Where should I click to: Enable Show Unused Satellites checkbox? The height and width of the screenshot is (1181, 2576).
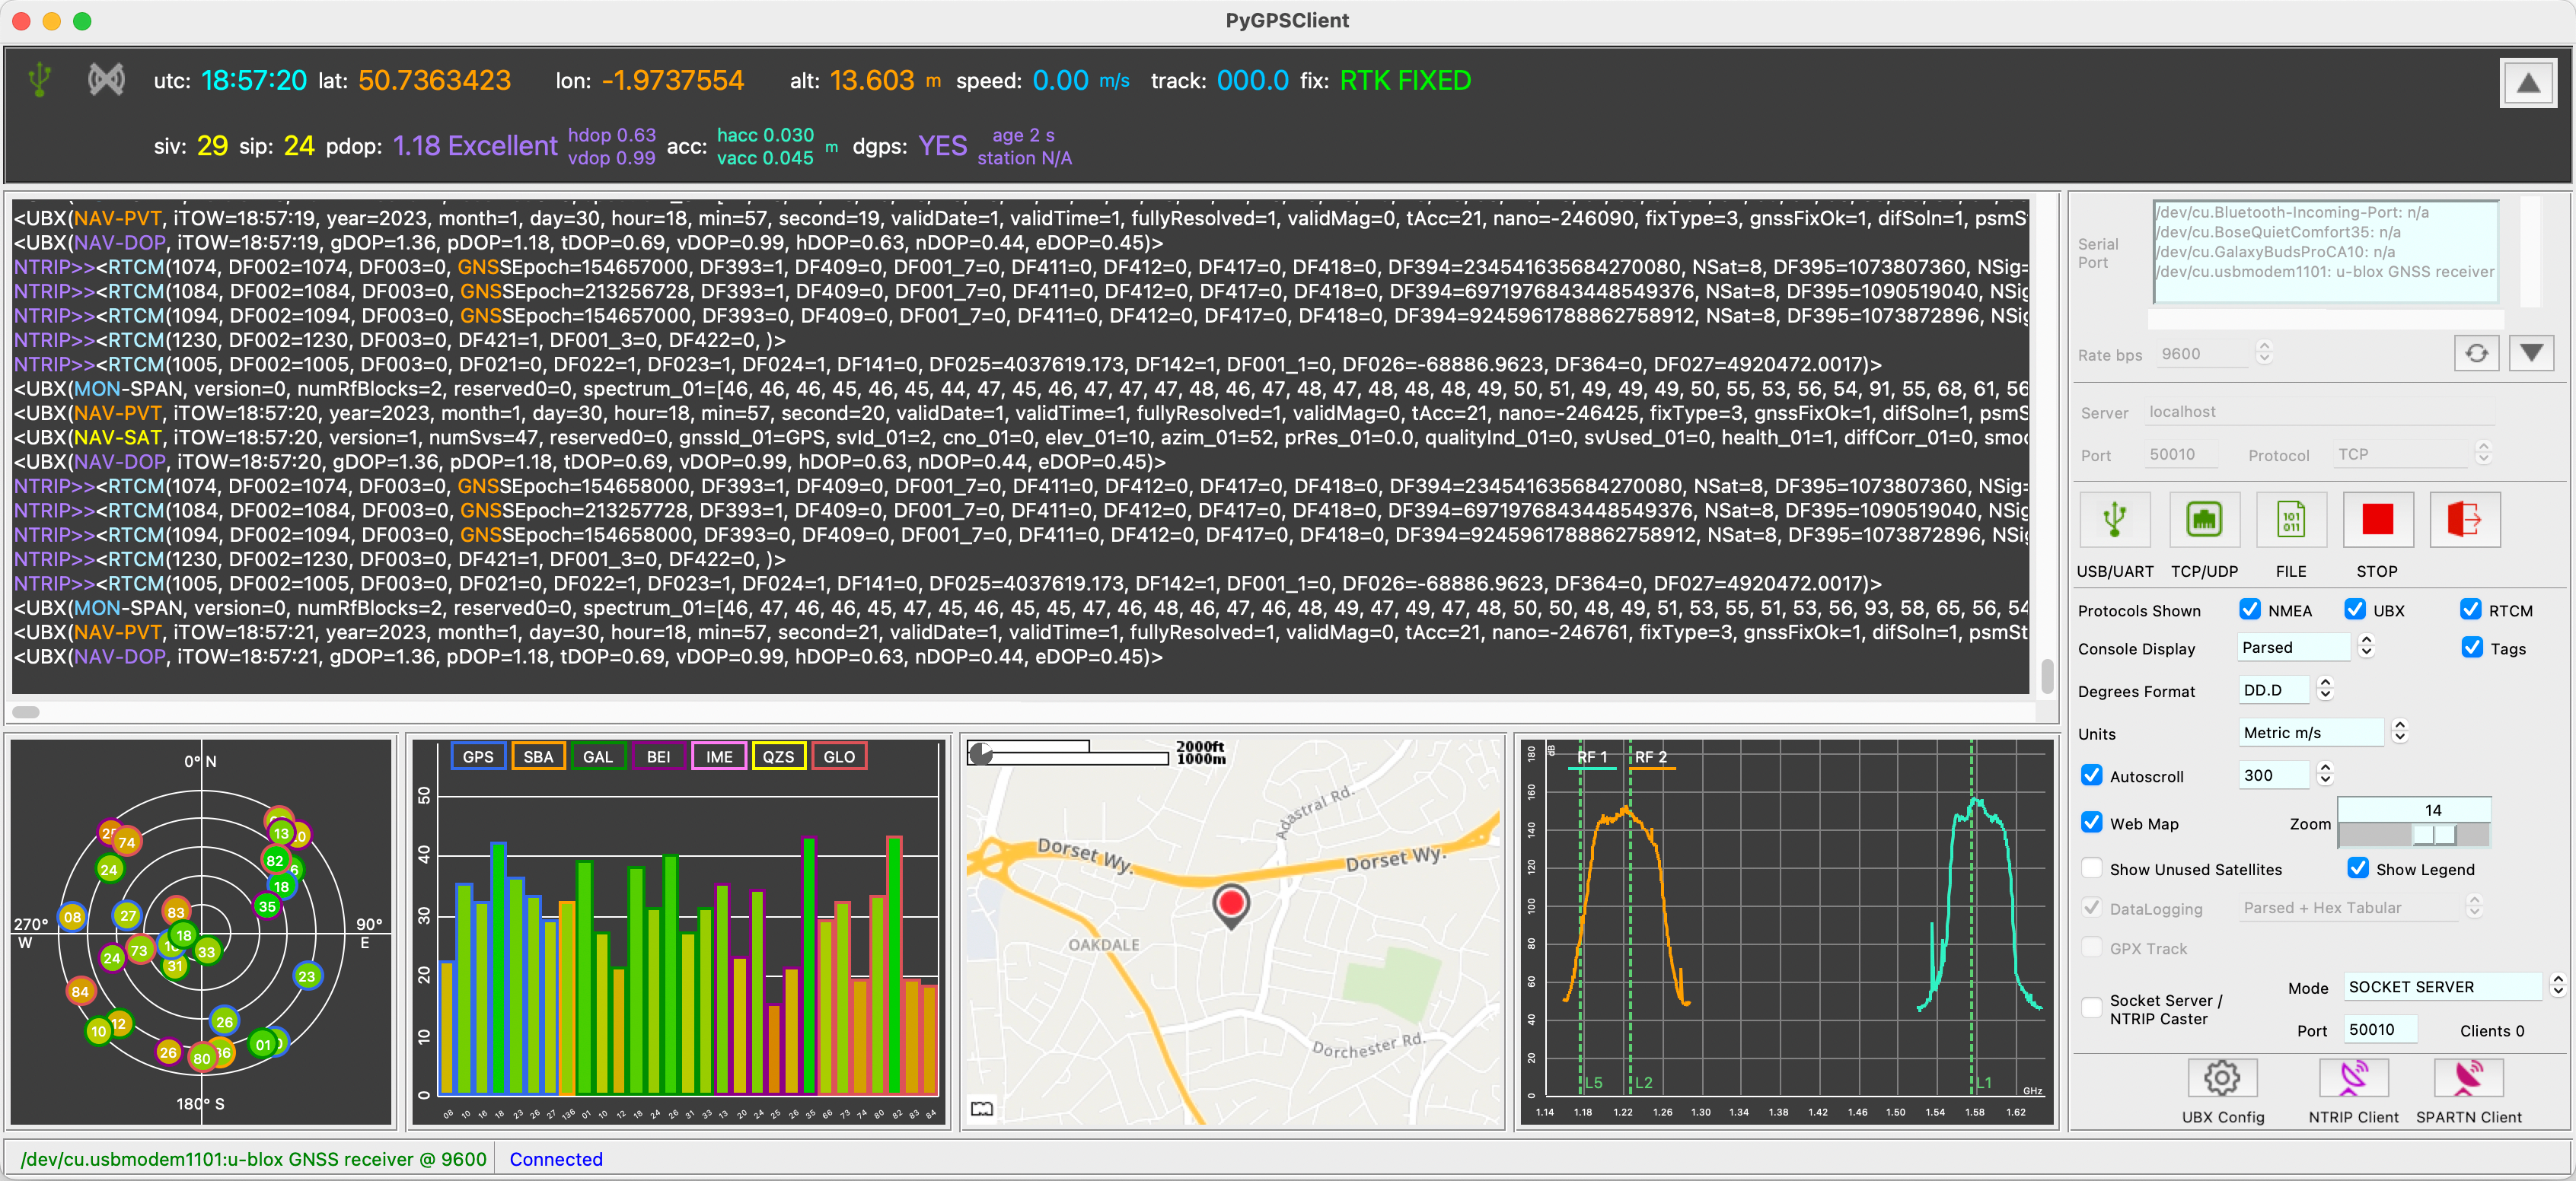pyautogui.click(x=2090, y=869)
